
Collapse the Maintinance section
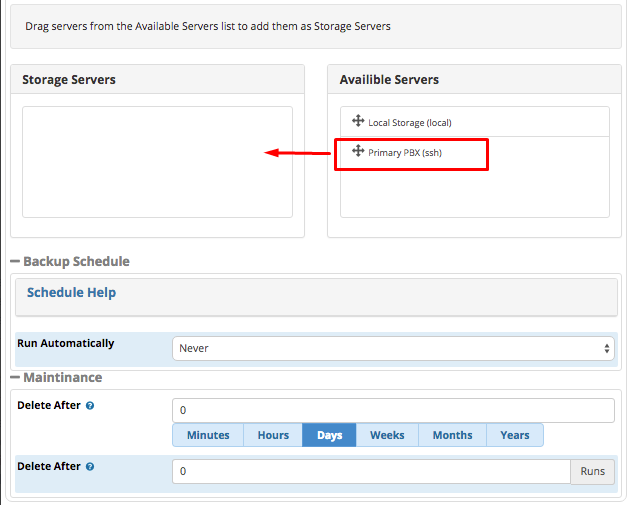tap(15, 378)
